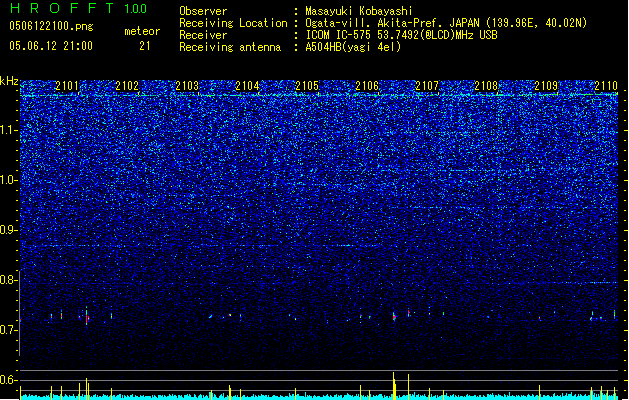Click the 1.0 frequency axis label
Screen dimensions: 629x400
pyautogui.click(x=8, y=180)
